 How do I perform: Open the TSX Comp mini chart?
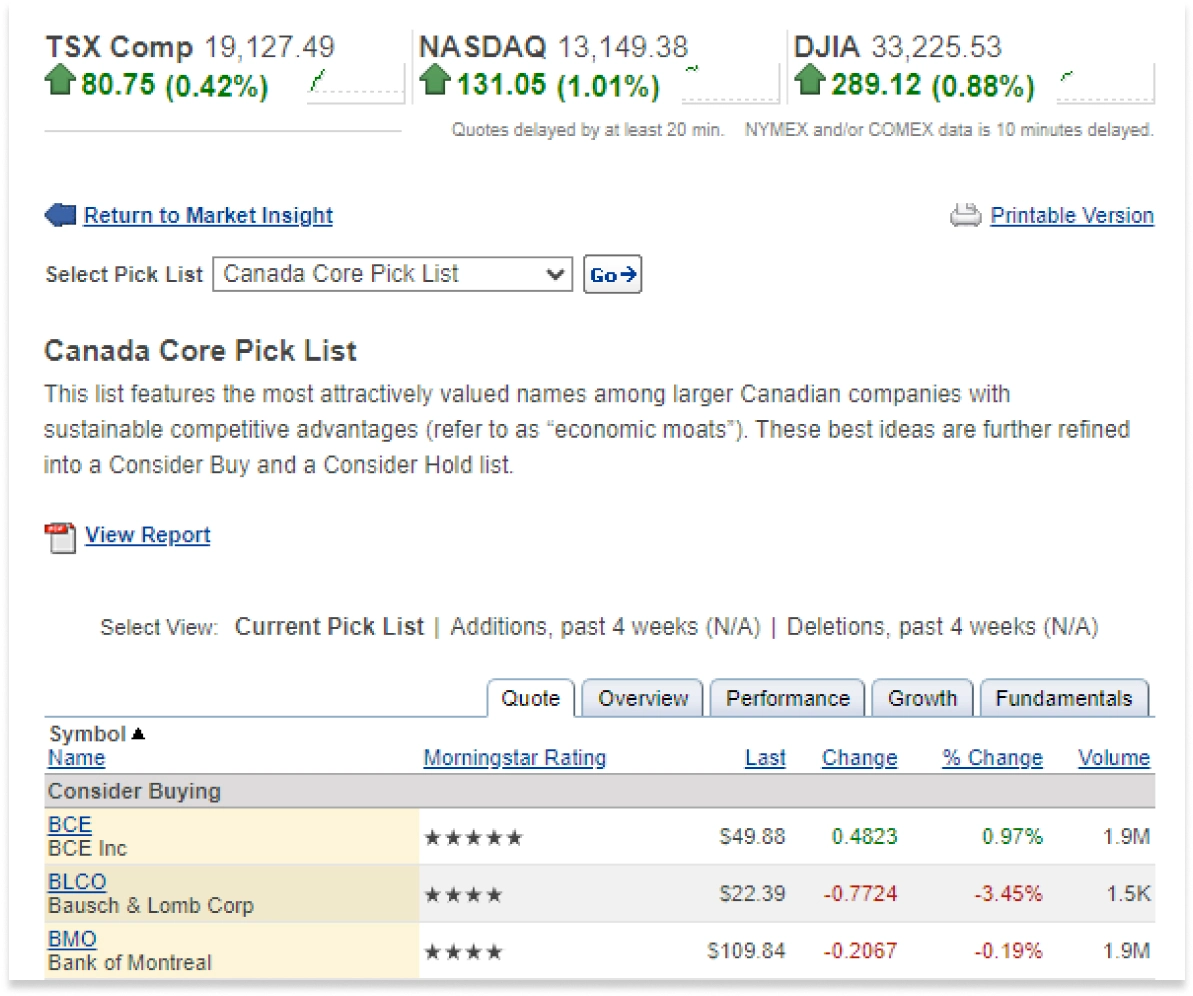click(x=355, y=82)
